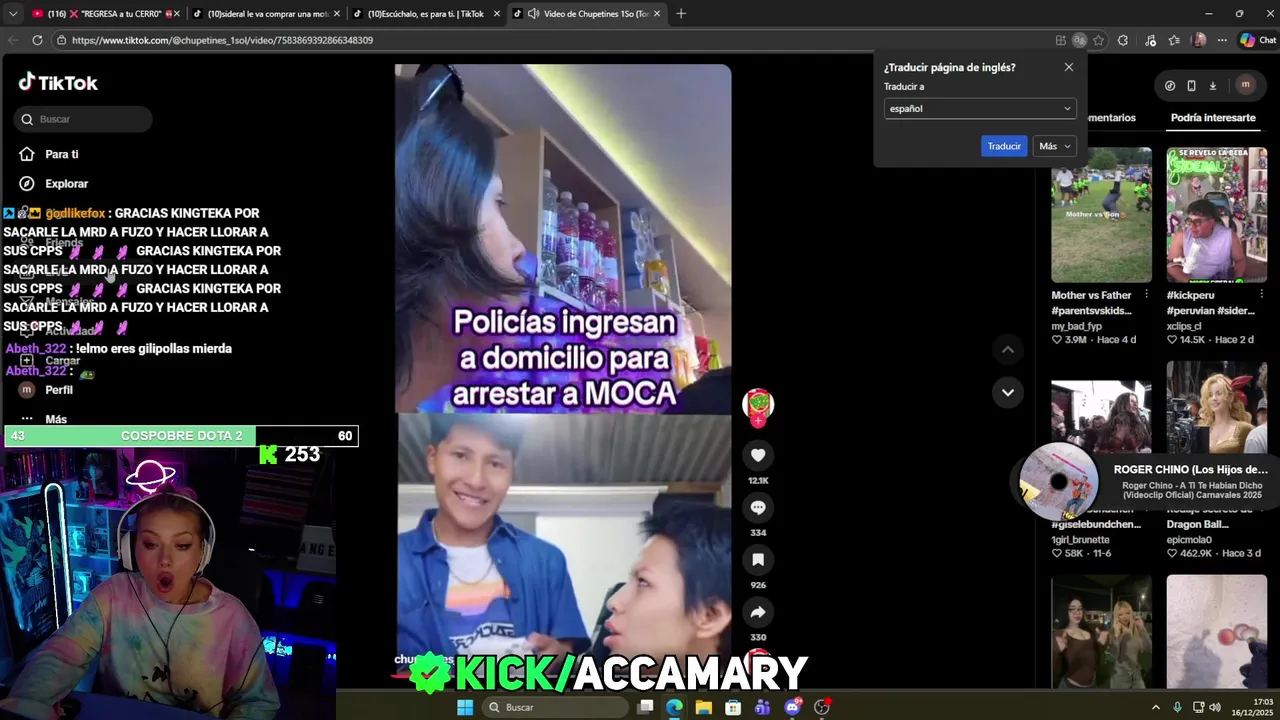Viewport: 1280px width, 720px height.
Task: Click the TikTok logo
Action: click(x=58, y=83)
